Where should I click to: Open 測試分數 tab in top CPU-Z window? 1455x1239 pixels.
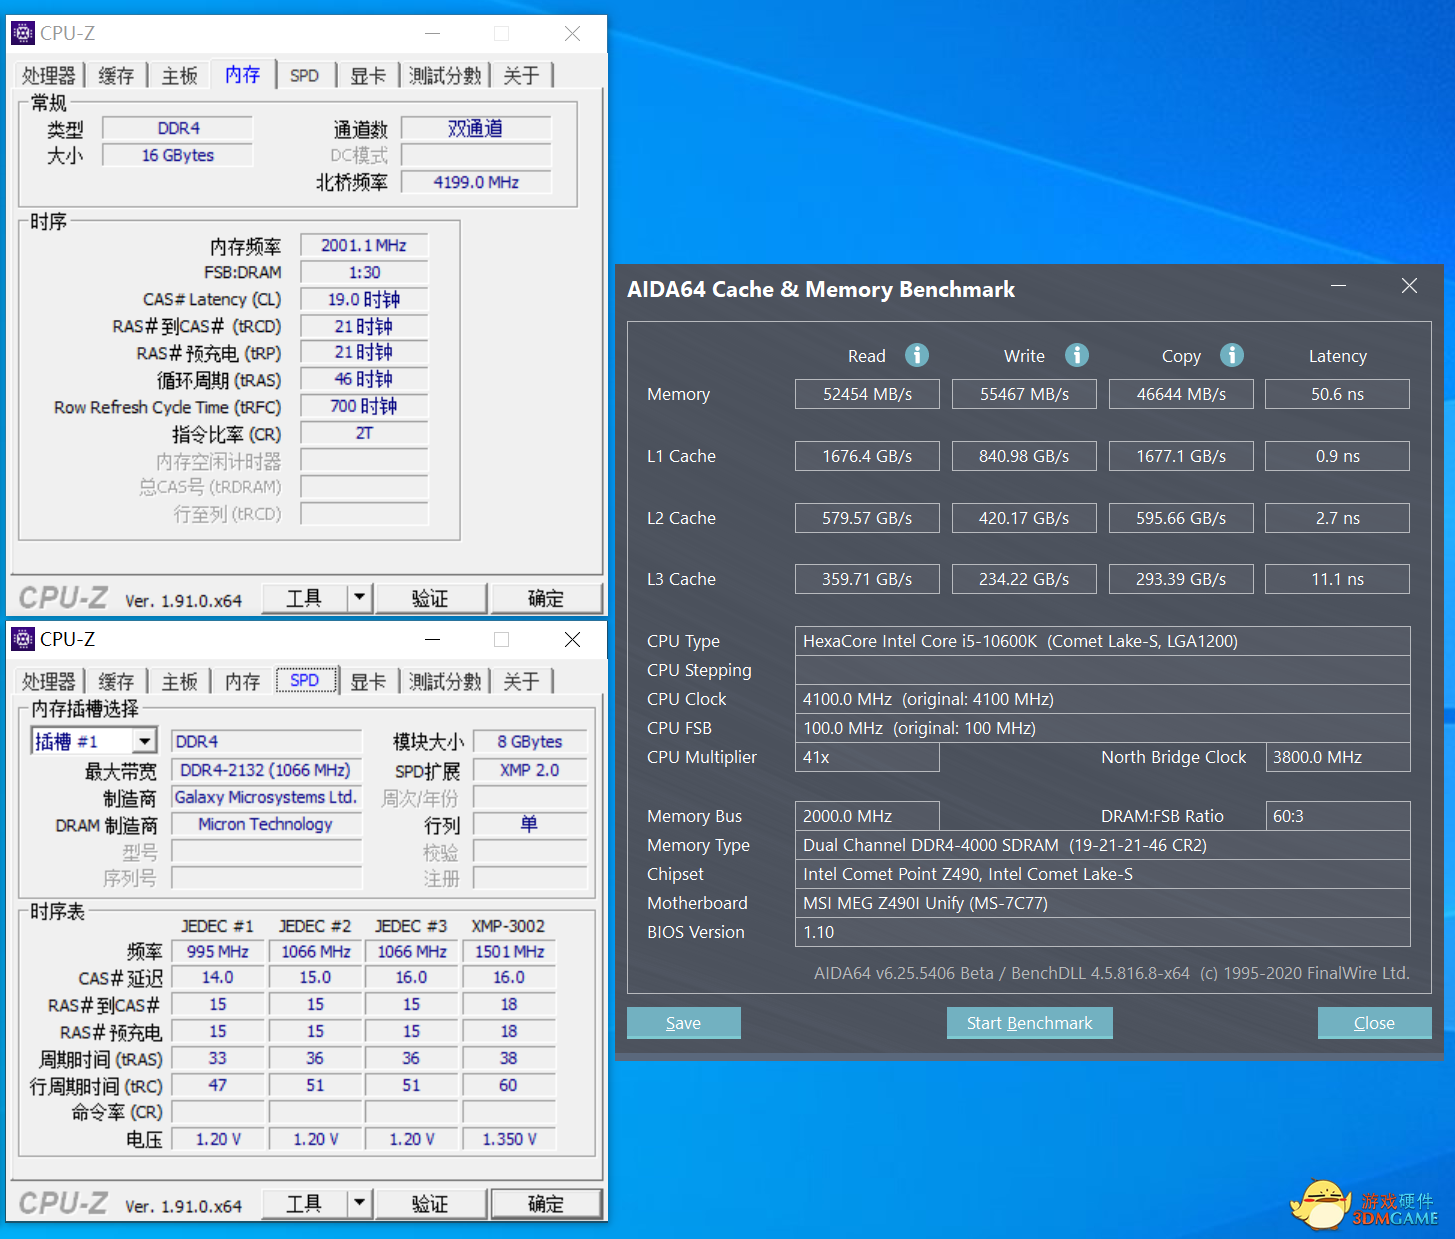point(445,76)
